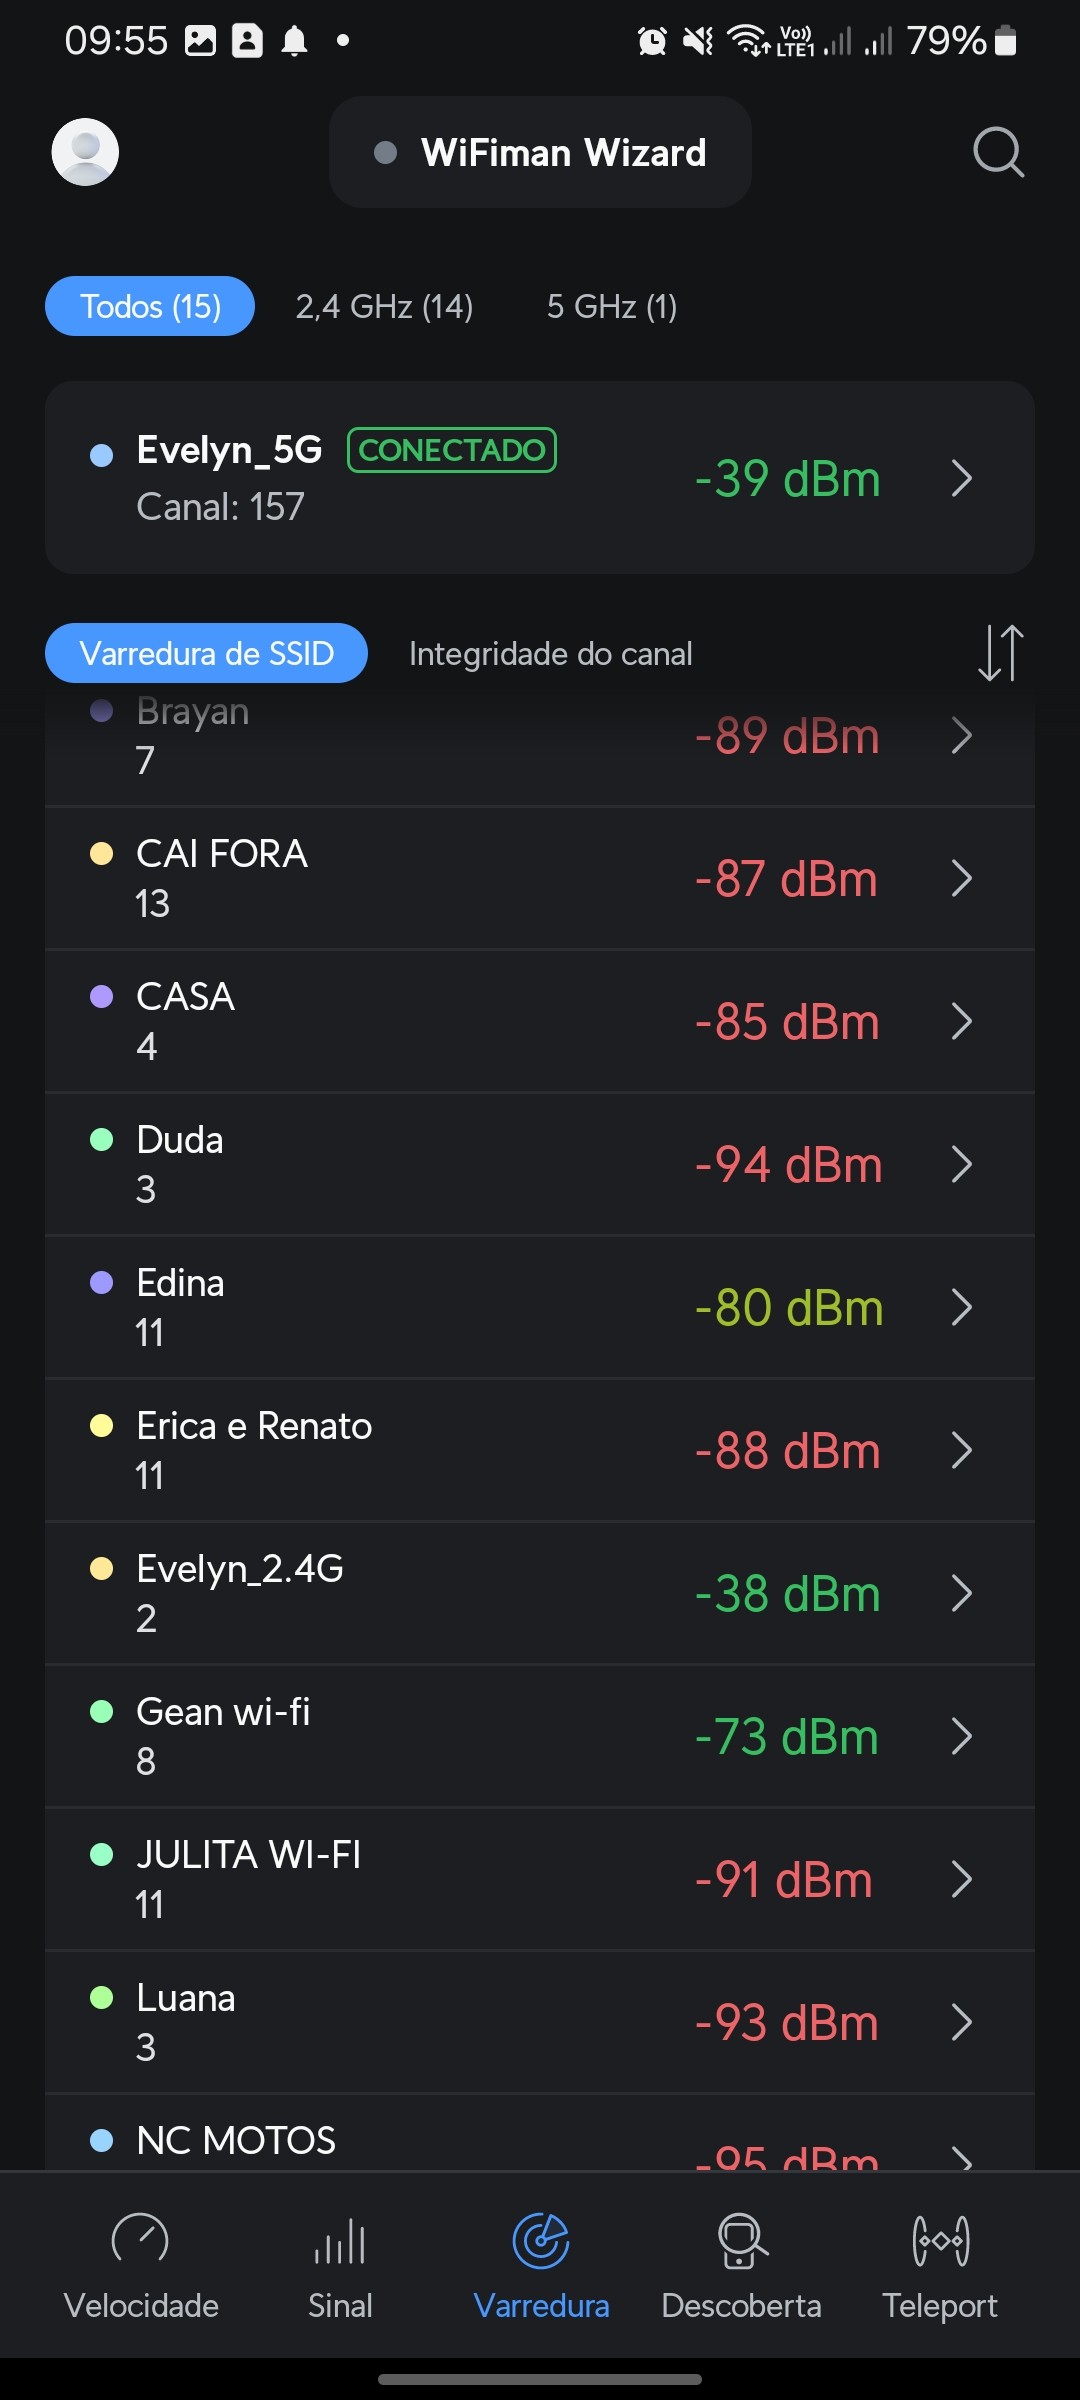Expand details chevron for Edina network
Screen dimensions: 1080x2400
(x=962, y=1307)
